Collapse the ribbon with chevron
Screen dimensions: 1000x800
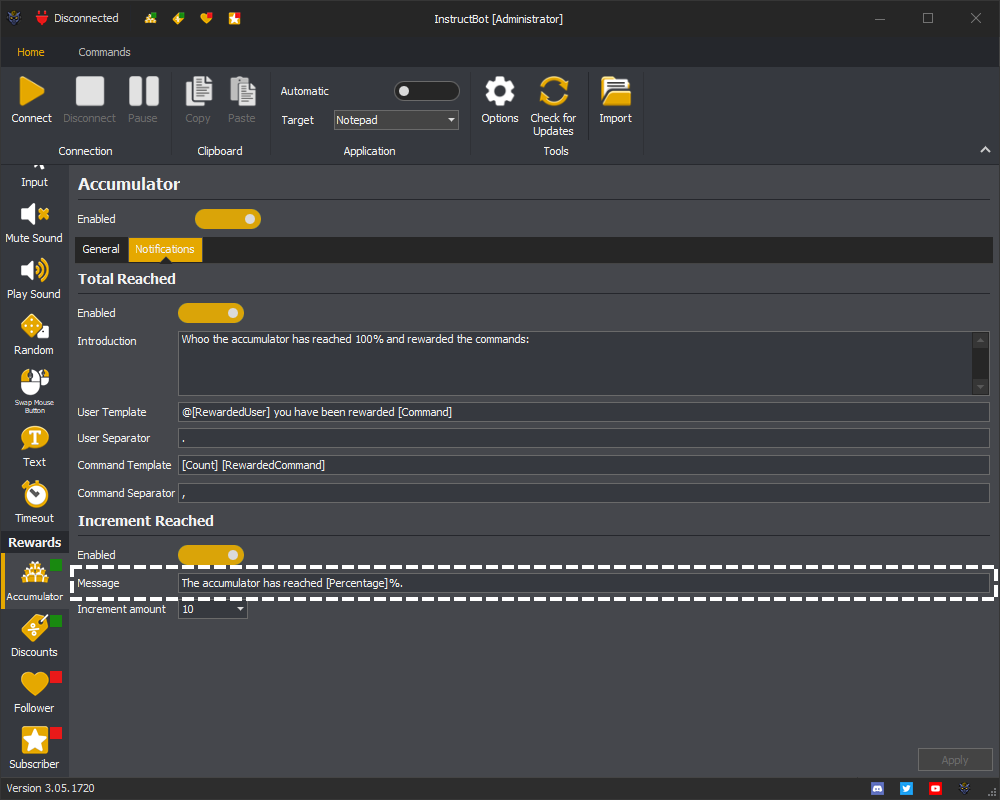985,150
